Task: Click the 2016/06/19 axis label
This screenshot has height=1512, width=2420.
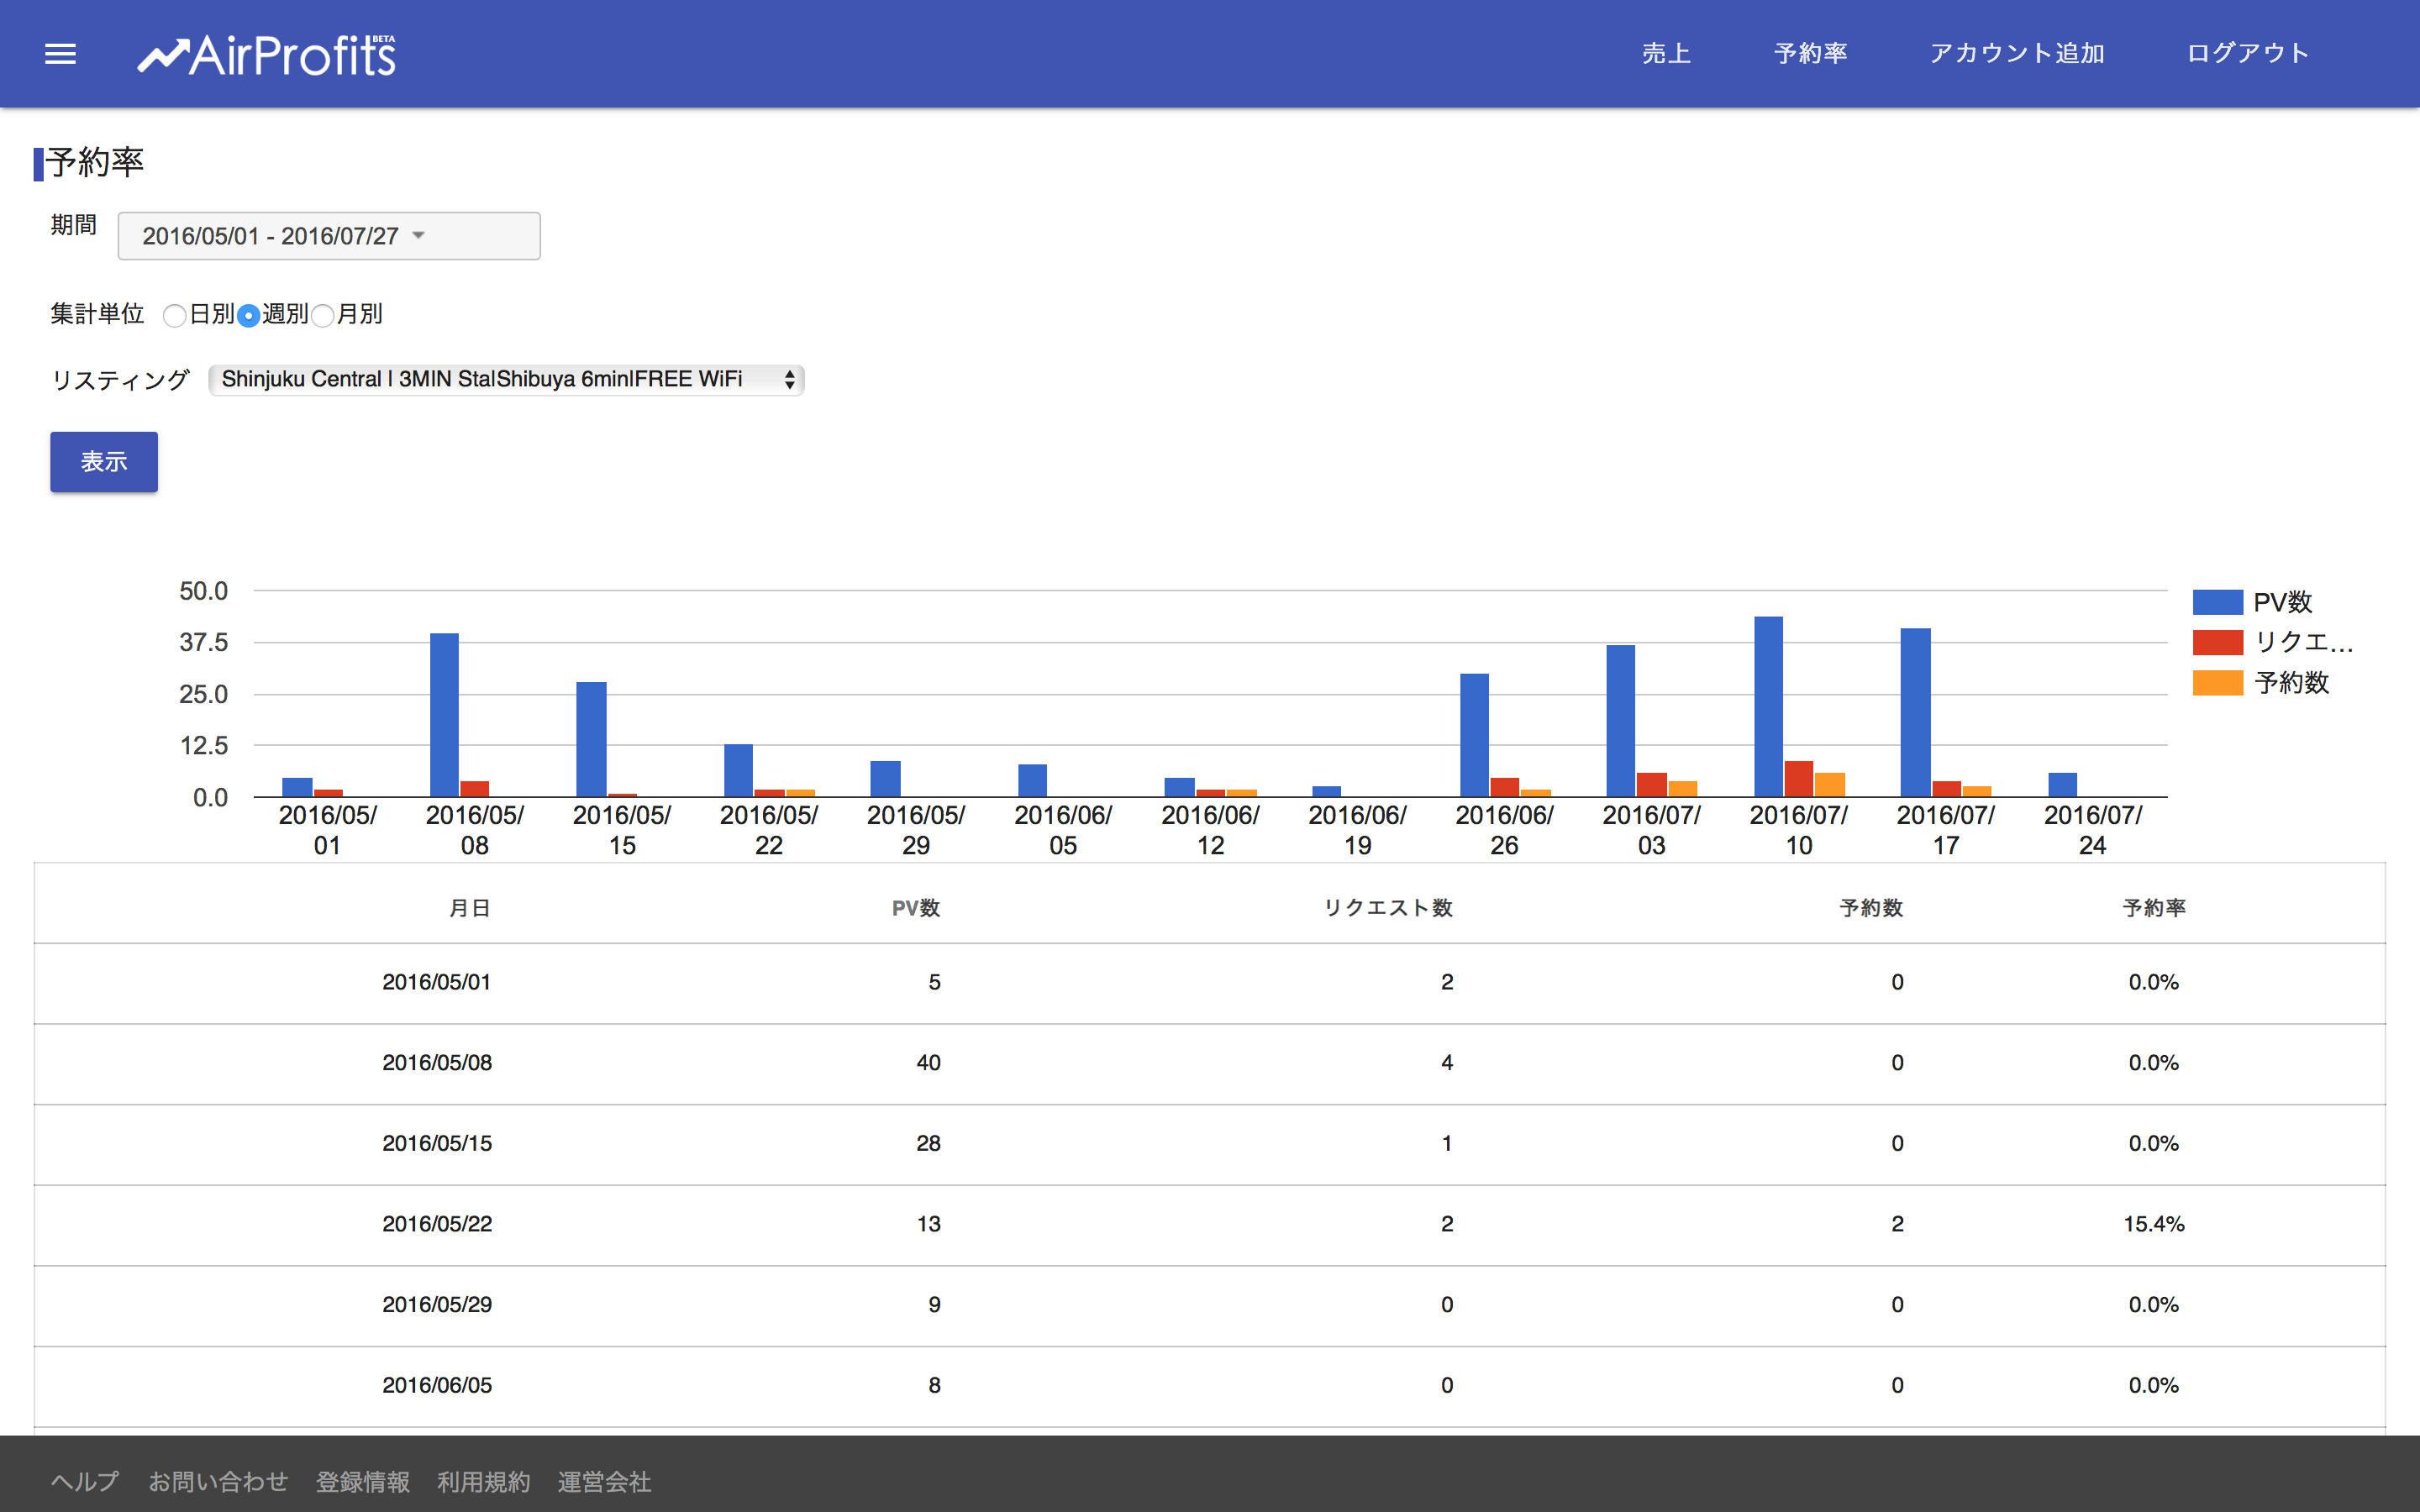Action: pos(1357,830)
